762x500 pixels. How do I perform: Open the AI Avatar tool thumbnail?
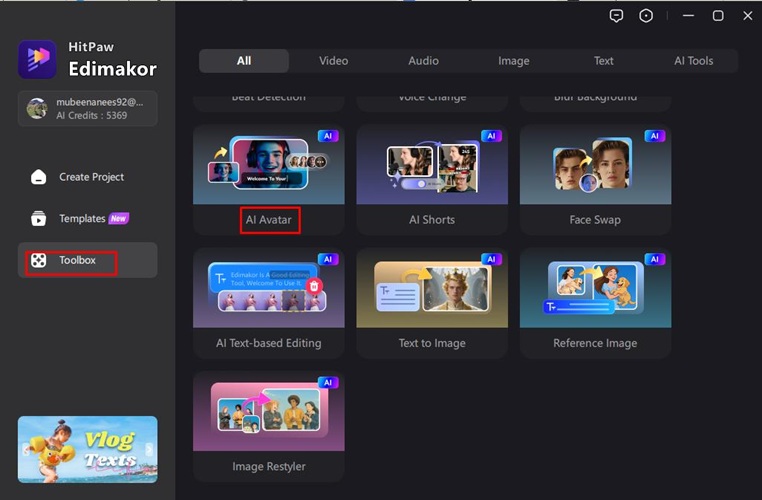[269, 165]
